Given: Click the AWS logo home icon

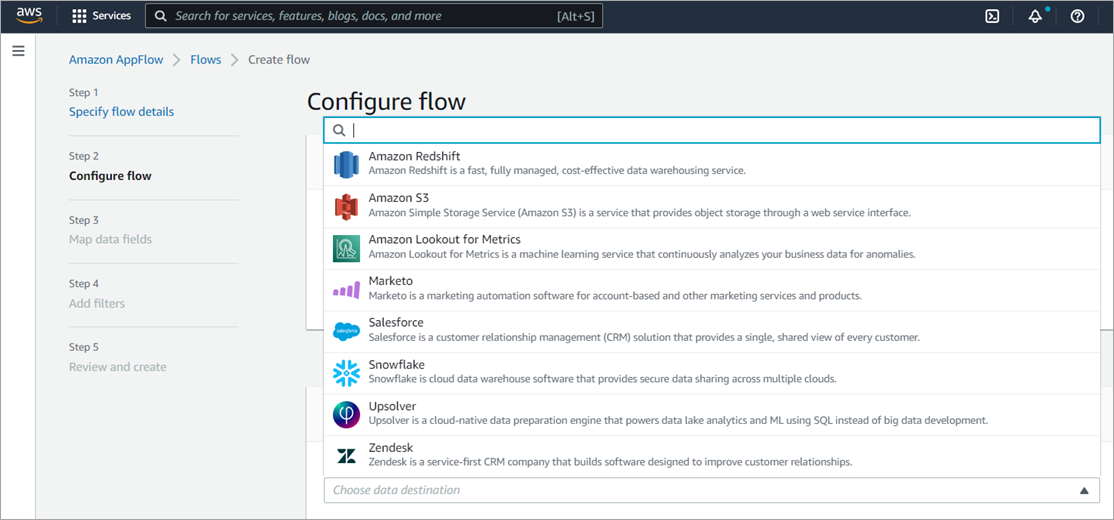Looking at the screenshot, I should [30, 16].
